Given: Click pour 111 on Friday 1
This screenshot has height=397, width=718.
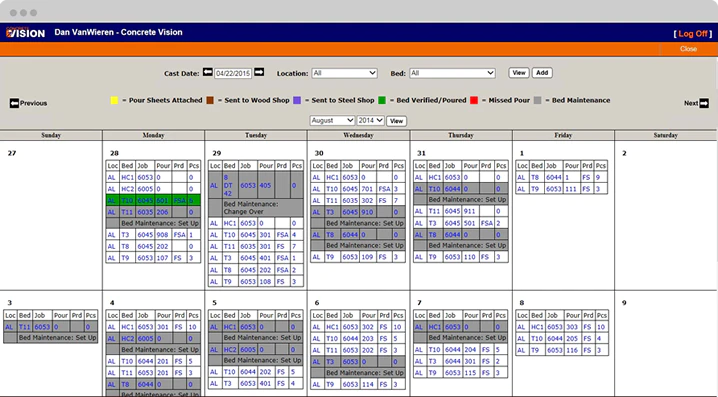Looking at the screenshot, I should [x=571, y=189].
